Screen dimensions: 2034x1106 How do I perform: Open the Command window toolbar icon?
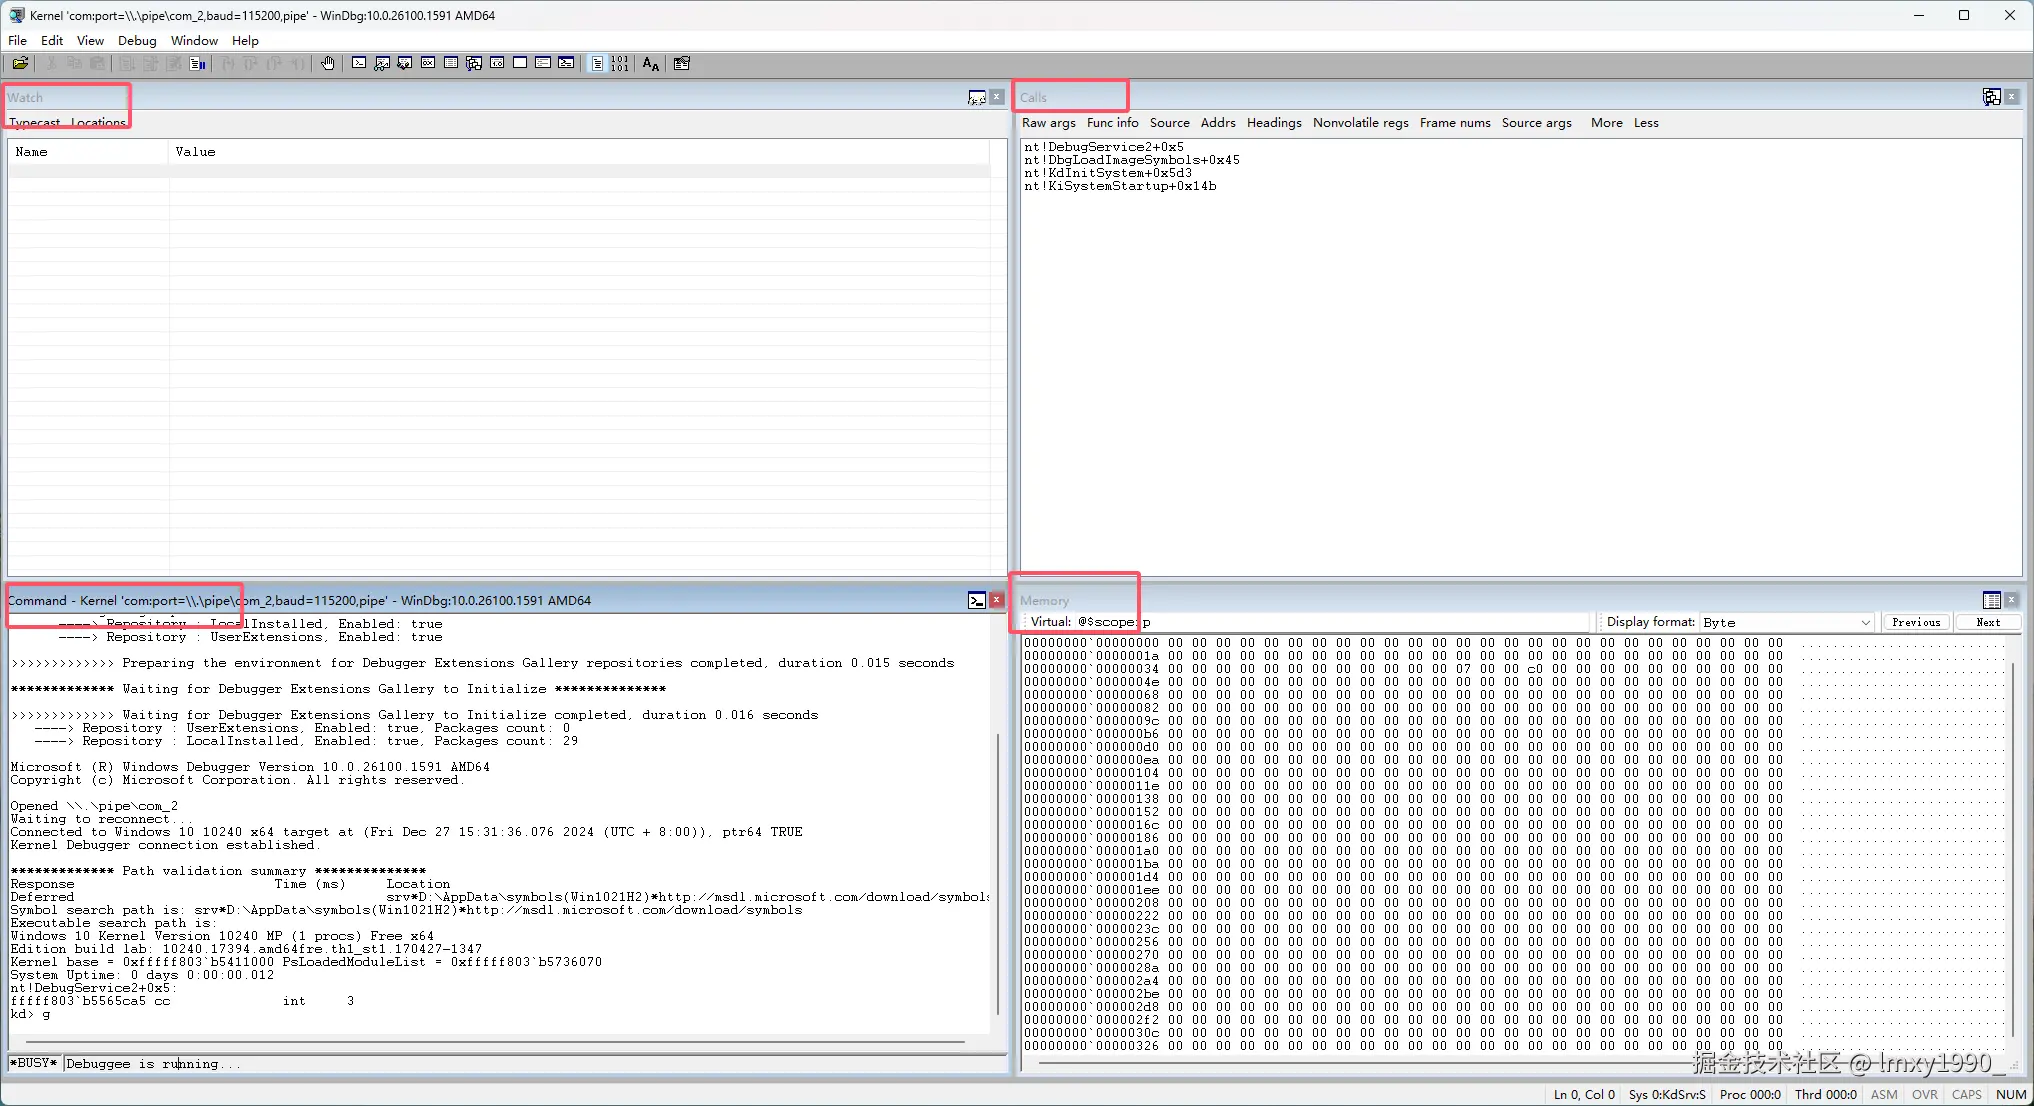[359, 63]
